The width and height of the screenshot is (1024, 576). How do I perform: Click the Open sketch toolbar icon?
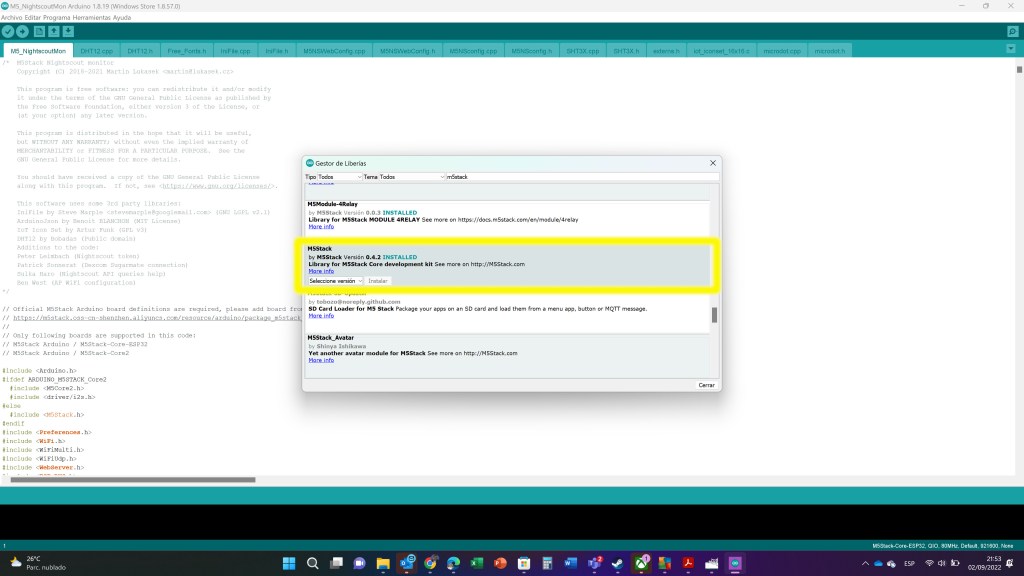point(54,32)
